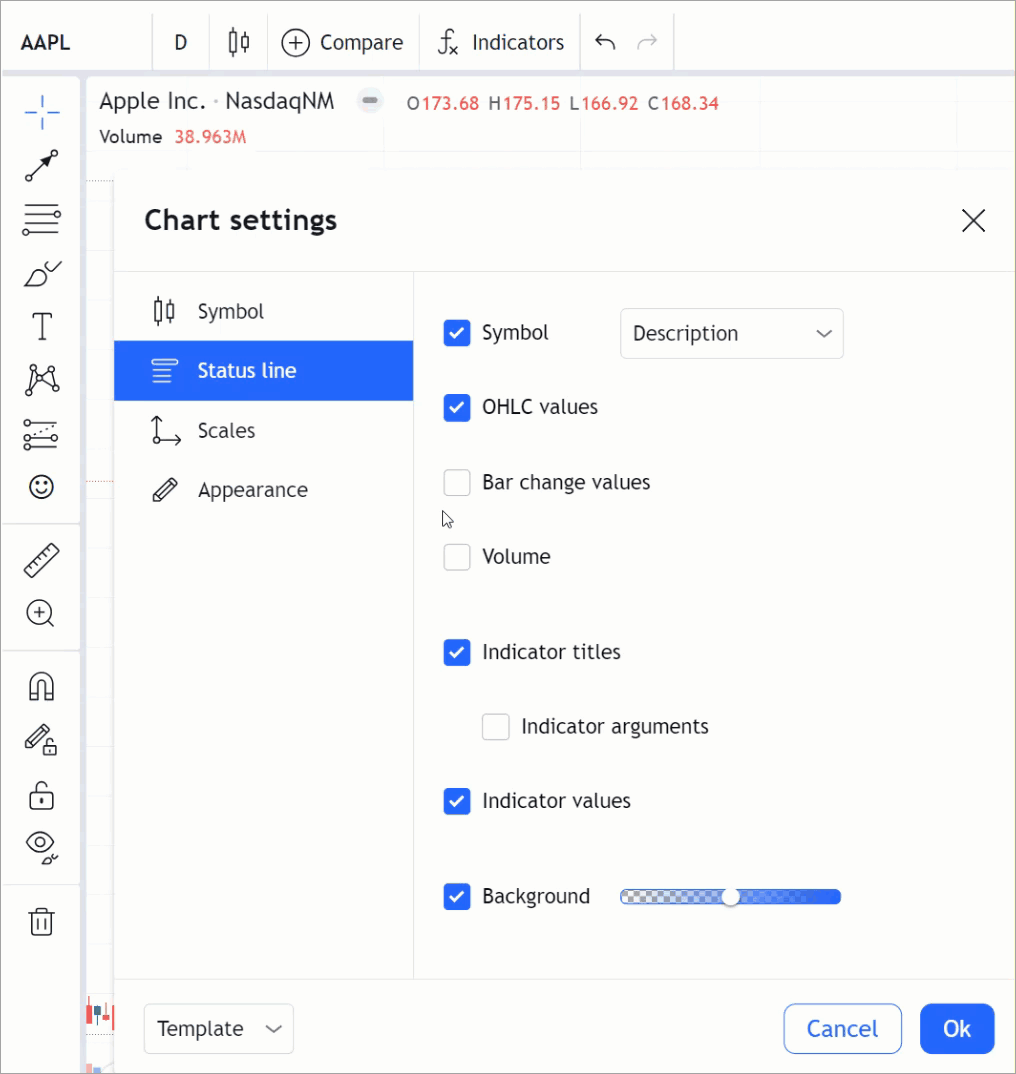Activate the zoom-in tool
Viewport: 1016px width, 1074px height.
click(x=40, y=613)
